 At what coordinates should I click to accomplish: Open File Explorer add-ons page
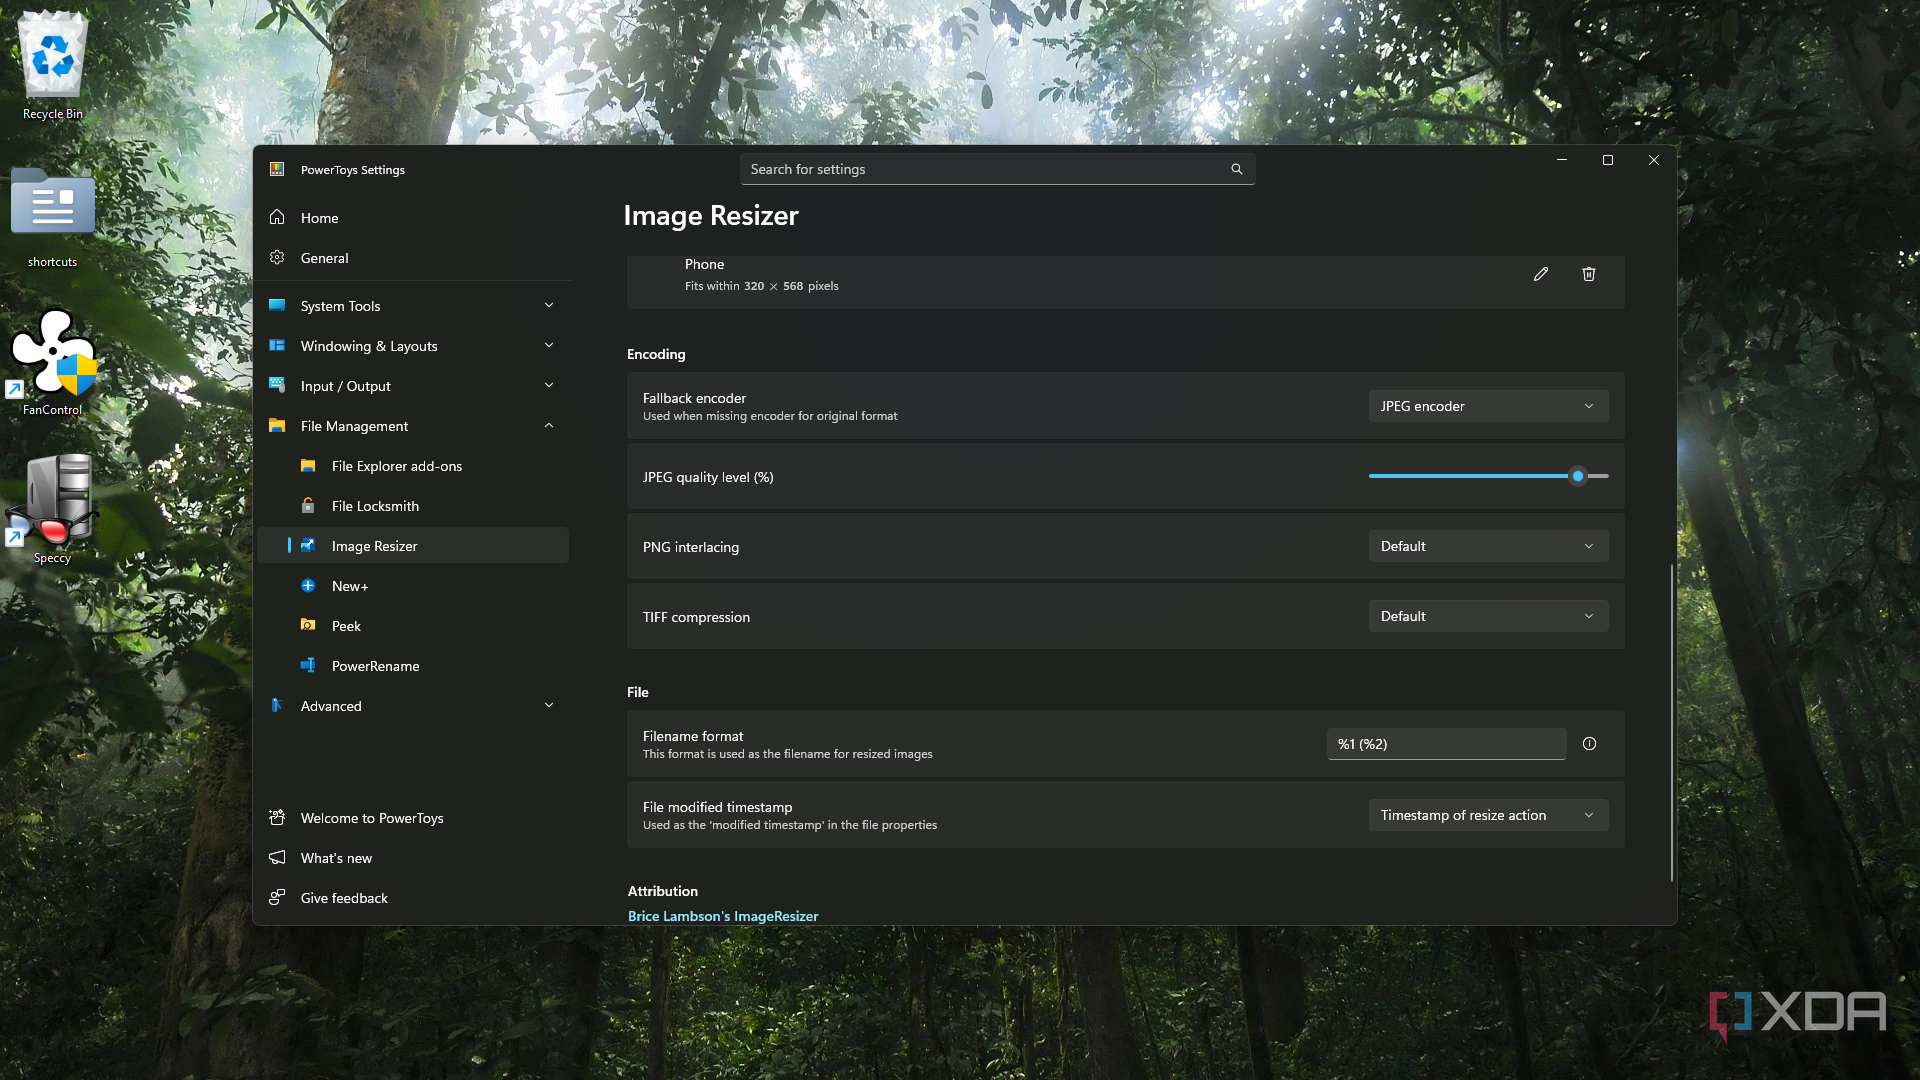[x=413, y=466]
